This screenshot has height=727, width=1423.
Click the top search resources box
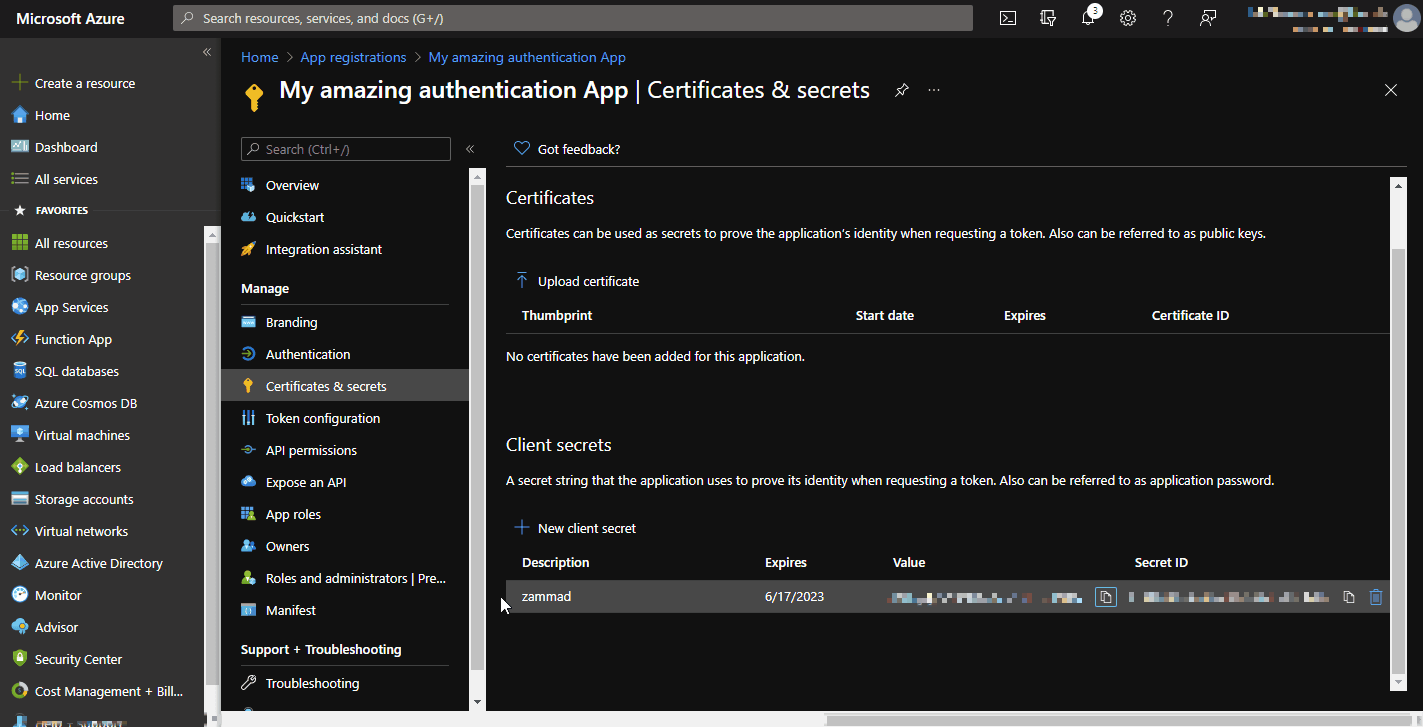(x=573, y=18)
